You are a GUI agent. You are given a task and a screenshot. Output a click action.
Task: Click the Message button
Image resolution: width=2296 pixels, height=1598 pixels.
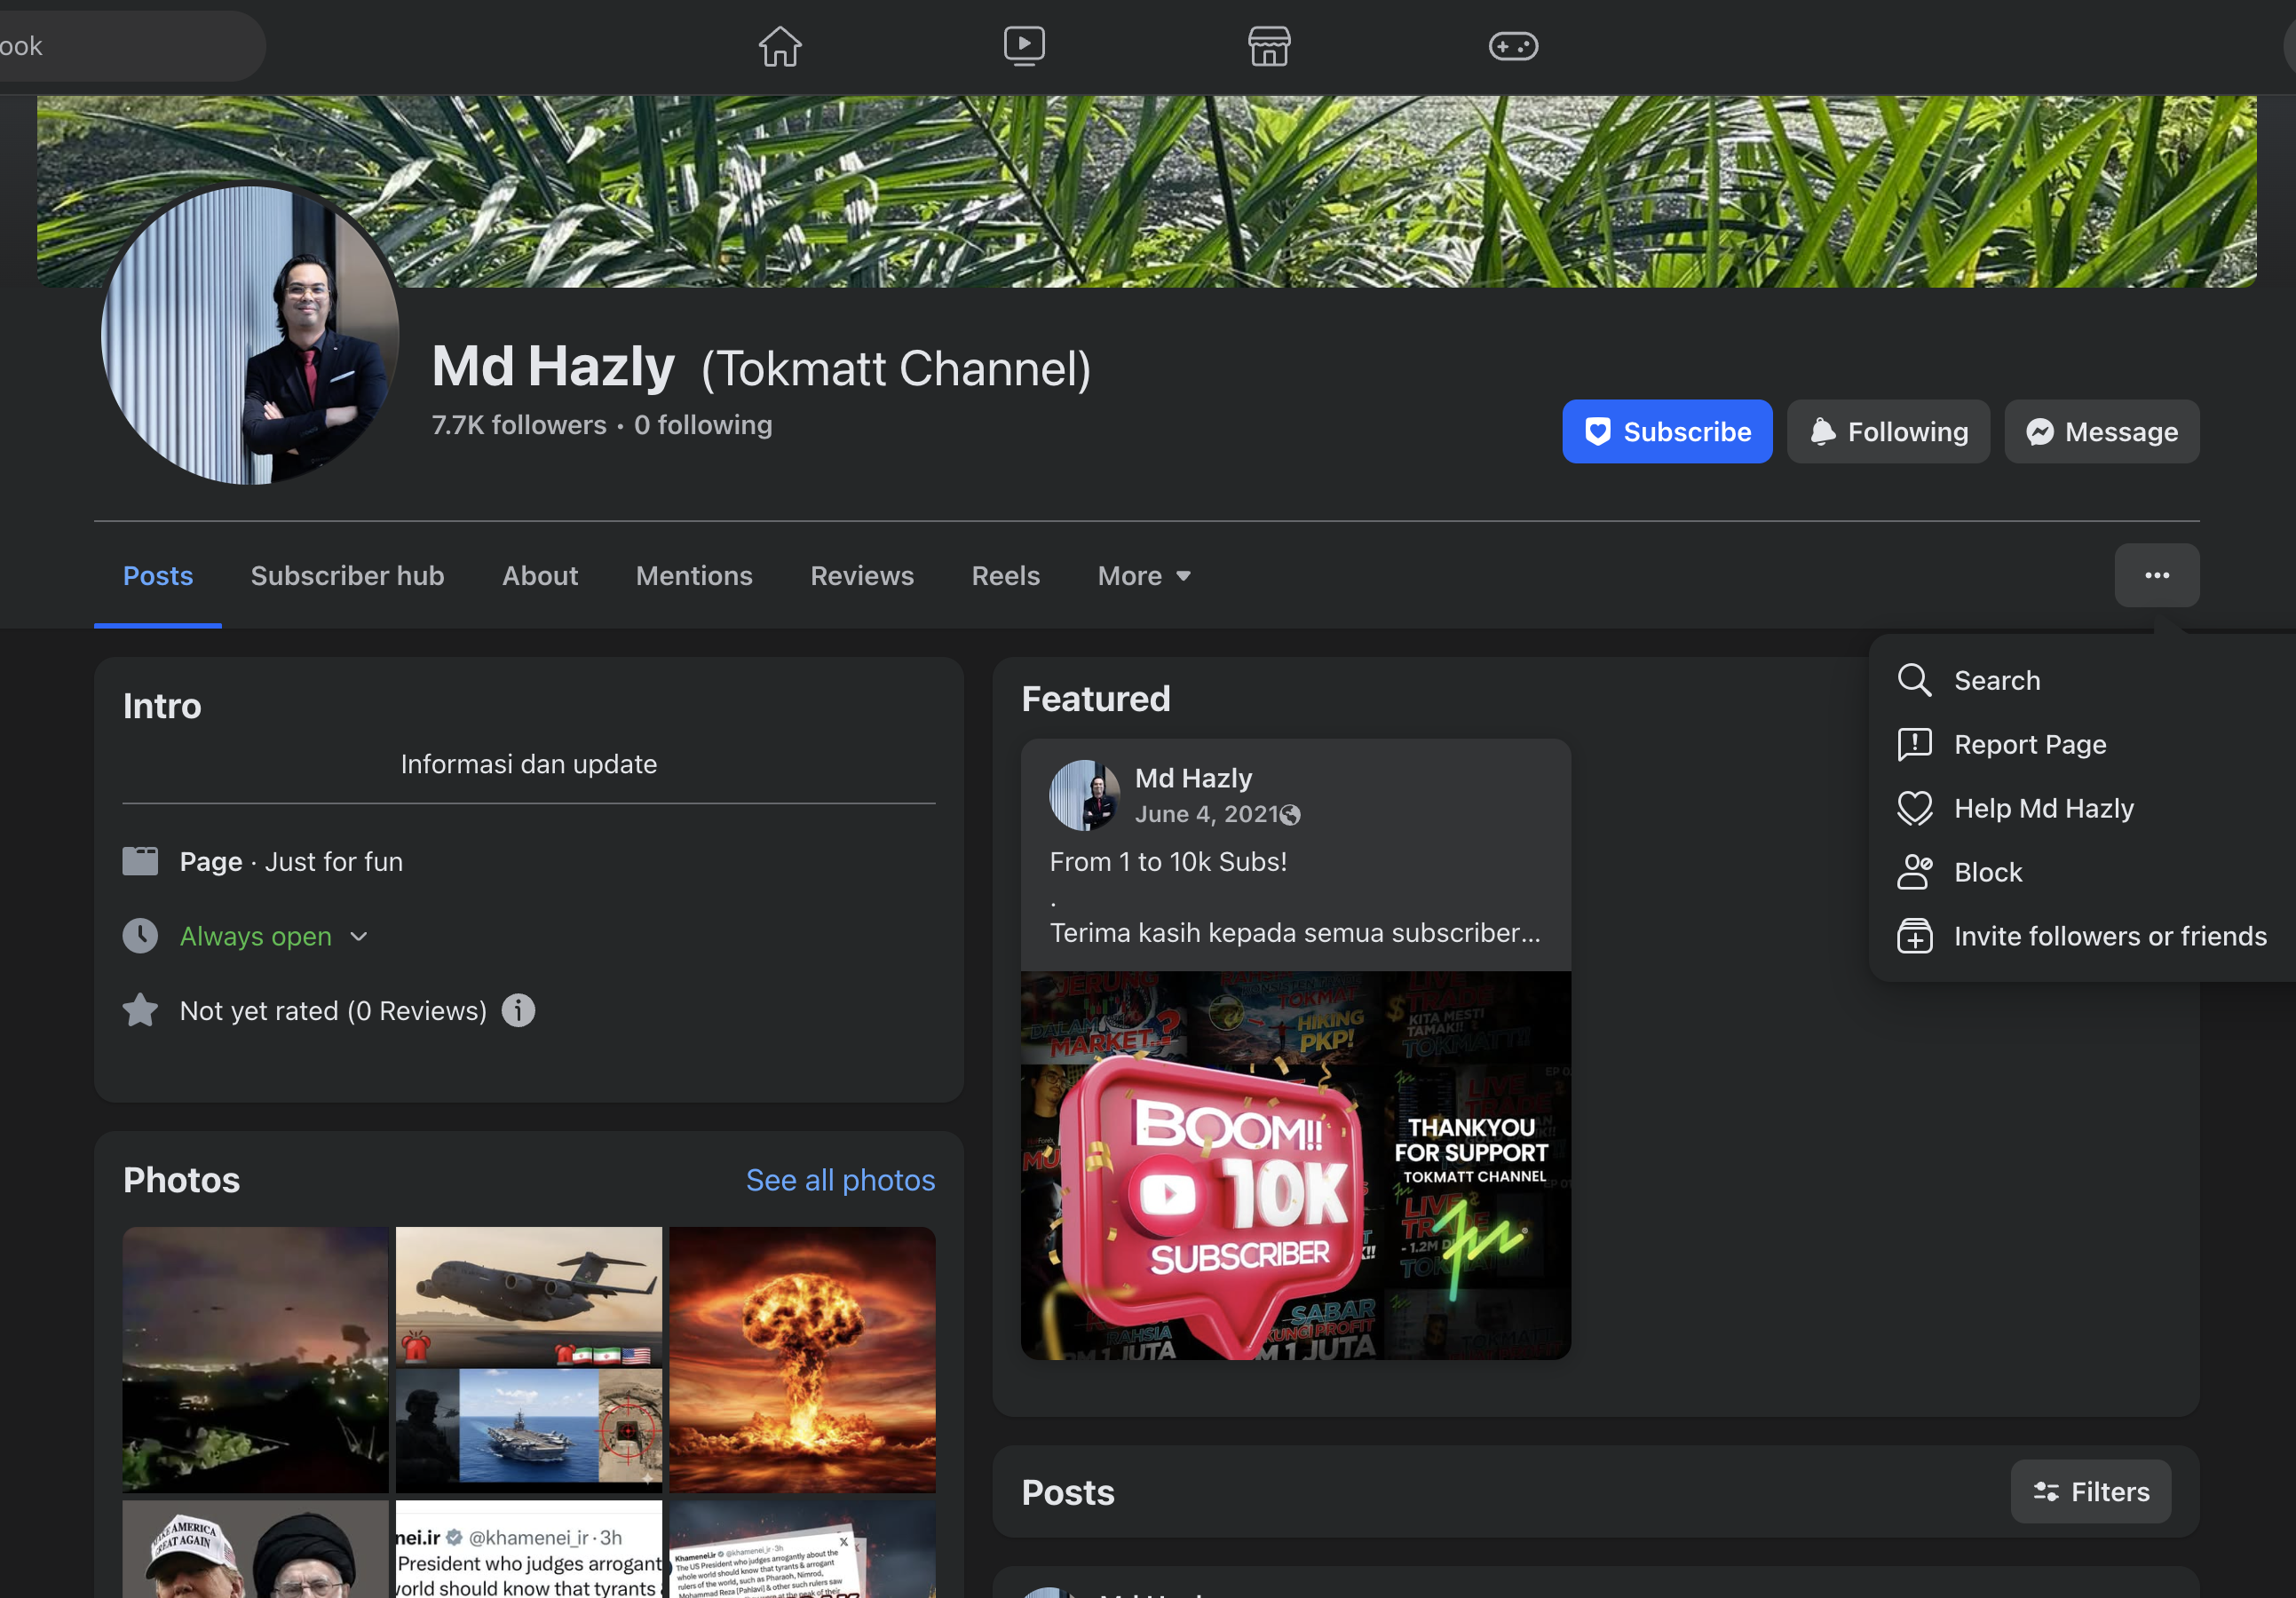click(2102, 432)
